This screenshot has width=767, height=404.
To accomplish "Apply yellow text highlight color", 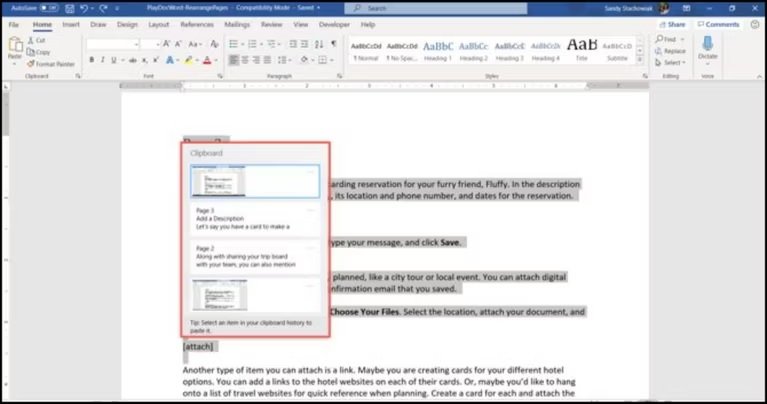I will coord(188,60).
